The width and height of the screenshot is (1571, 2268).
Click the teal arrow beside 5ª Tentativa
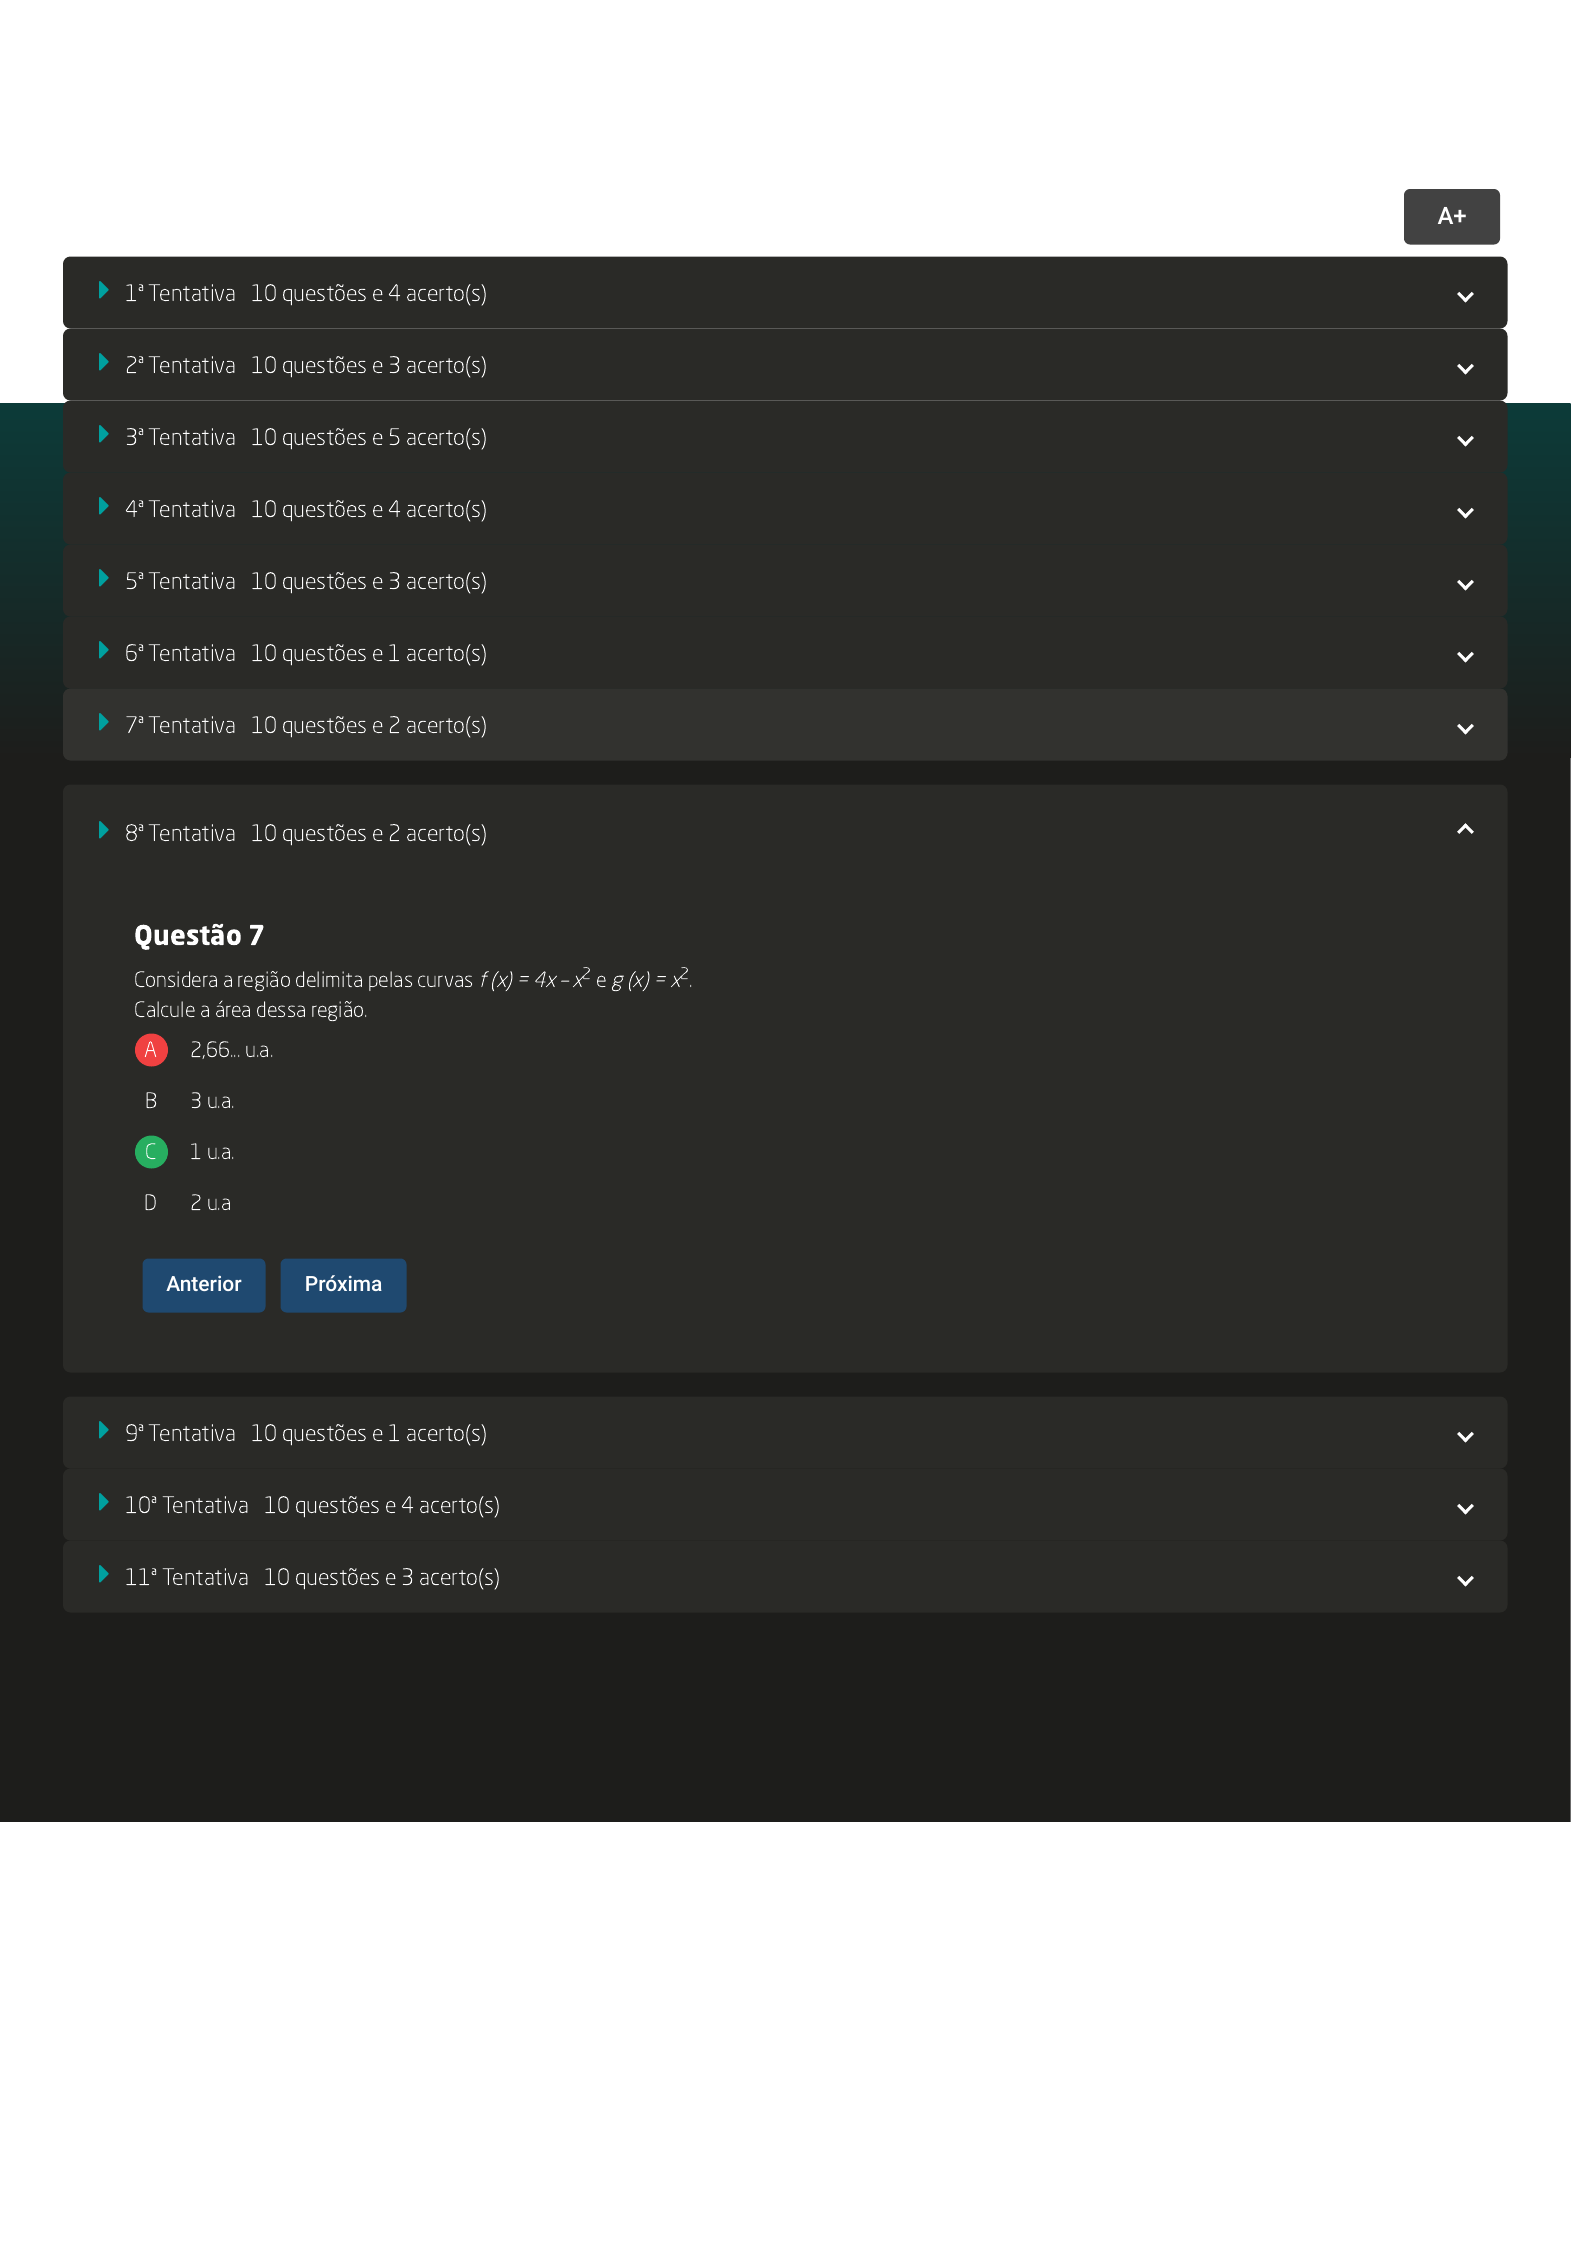click(103, 579)
